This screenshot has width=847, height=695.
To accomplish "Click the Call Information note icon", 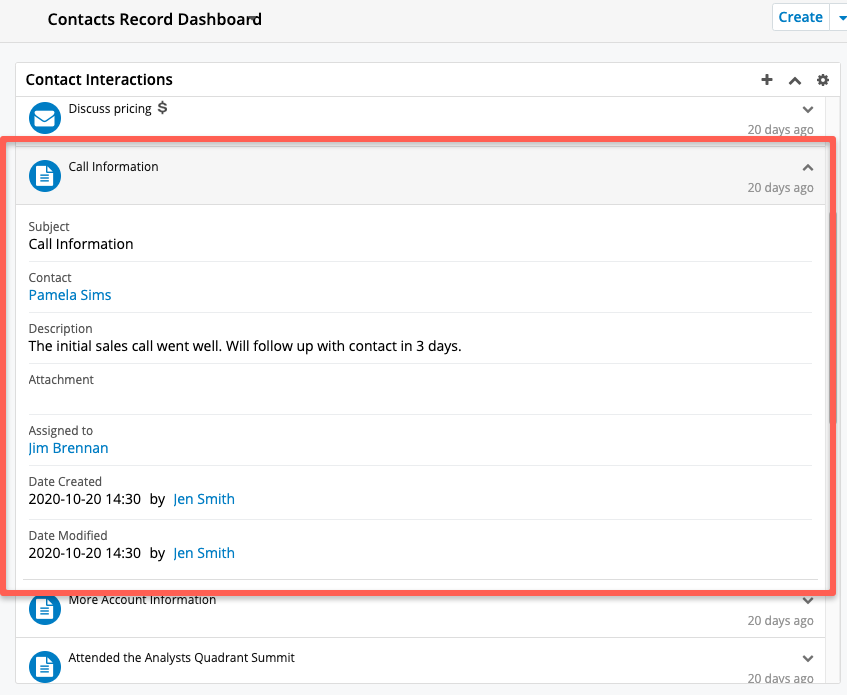I will tap(44, 176).
